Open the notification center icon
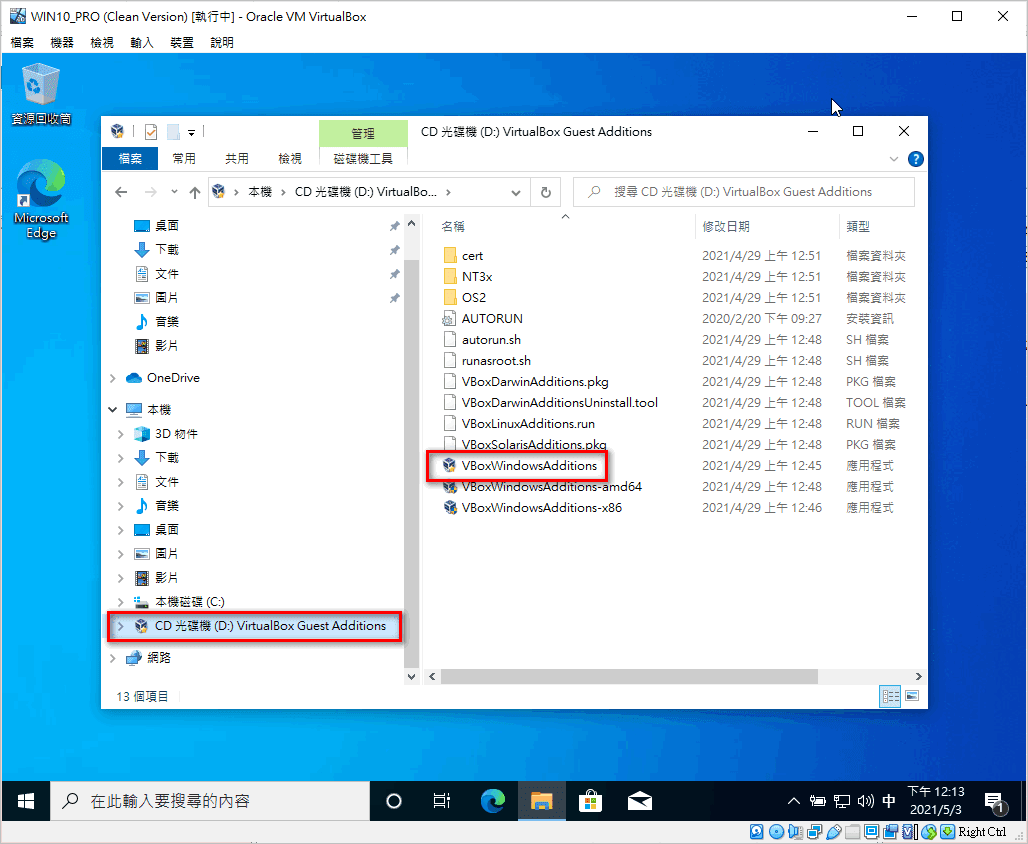This screenshot has width=1028, height=844. click(995, 801)
